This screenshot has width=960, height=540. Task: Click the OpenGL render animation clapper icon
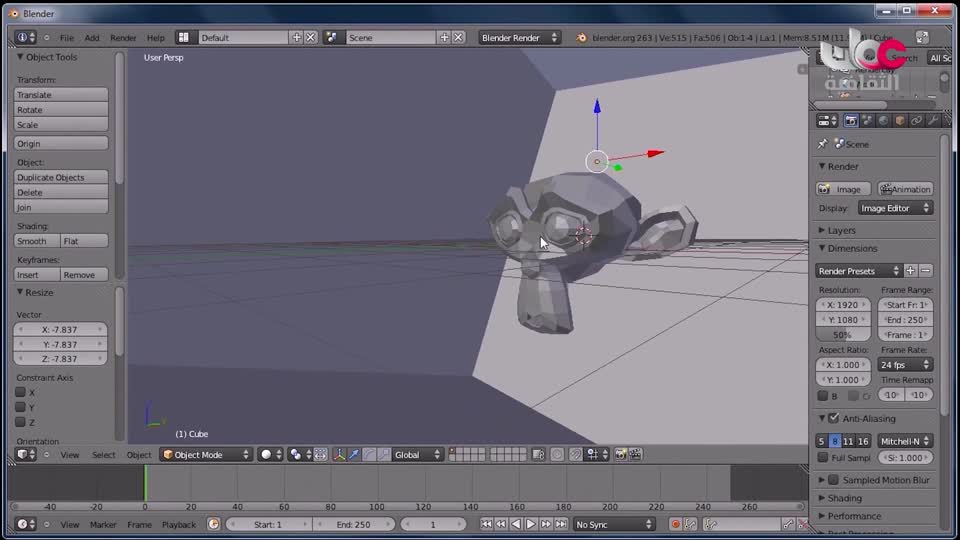coord(636,454)
